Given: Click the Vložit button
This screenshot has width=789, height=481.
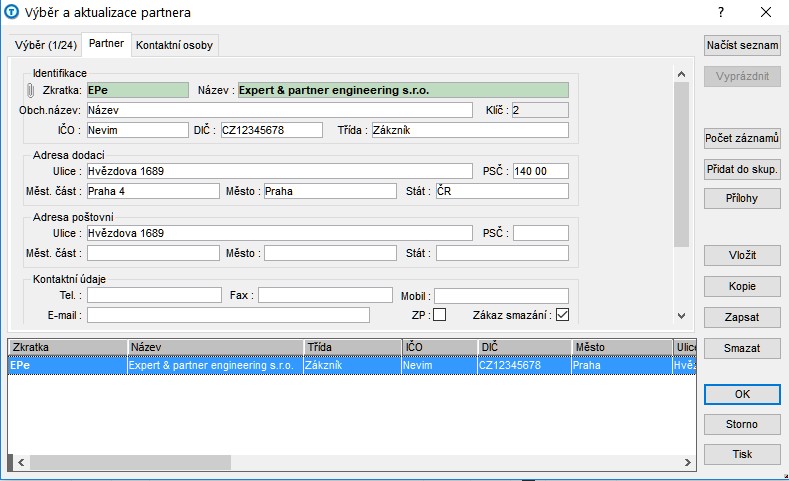Looking at the screenshot, I should [x=742, y=255].
